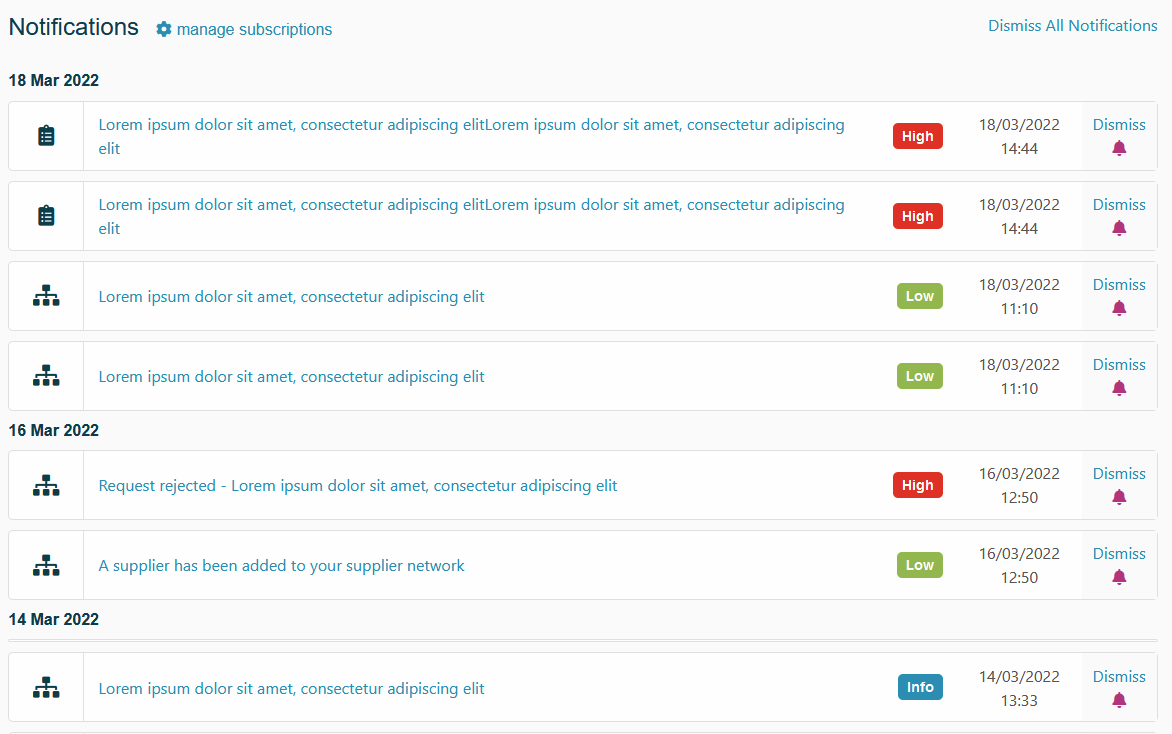Click the blue Info priority badge
1172x734 pixels.
[x=920, y=687]
